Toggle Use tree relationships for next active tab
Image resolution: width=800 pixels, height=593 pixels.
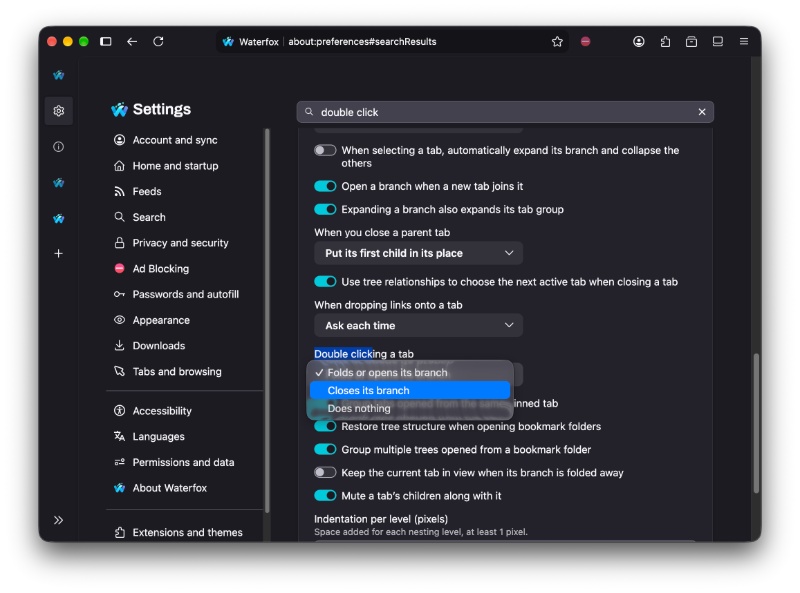pos(325,282)
